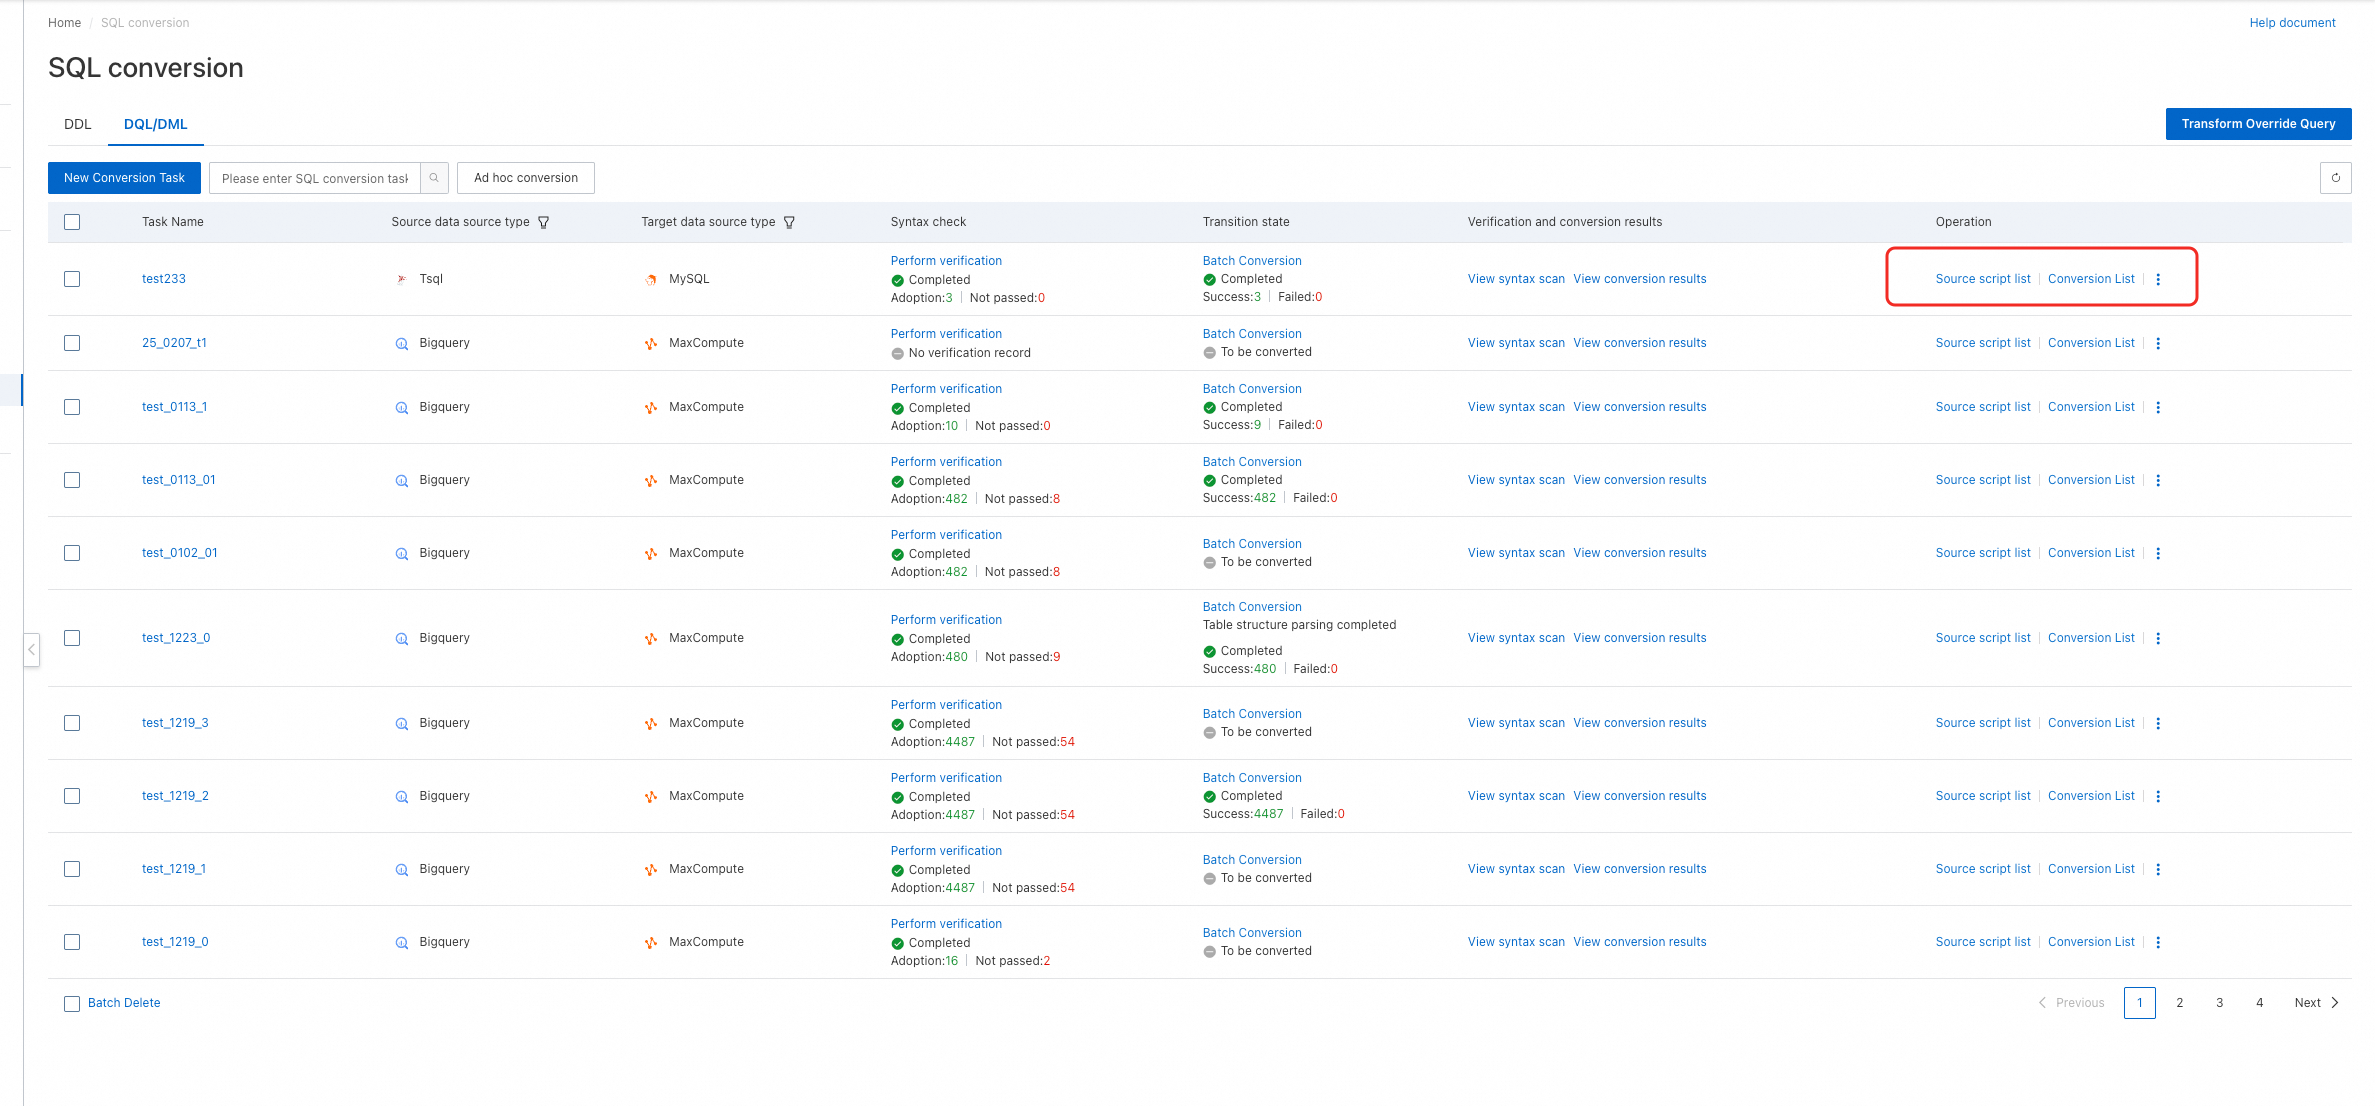The height and width of the screenshot is (1106, 2375).
Task: Click the SQL conversion task search field
Action: [x=314, y=178]
